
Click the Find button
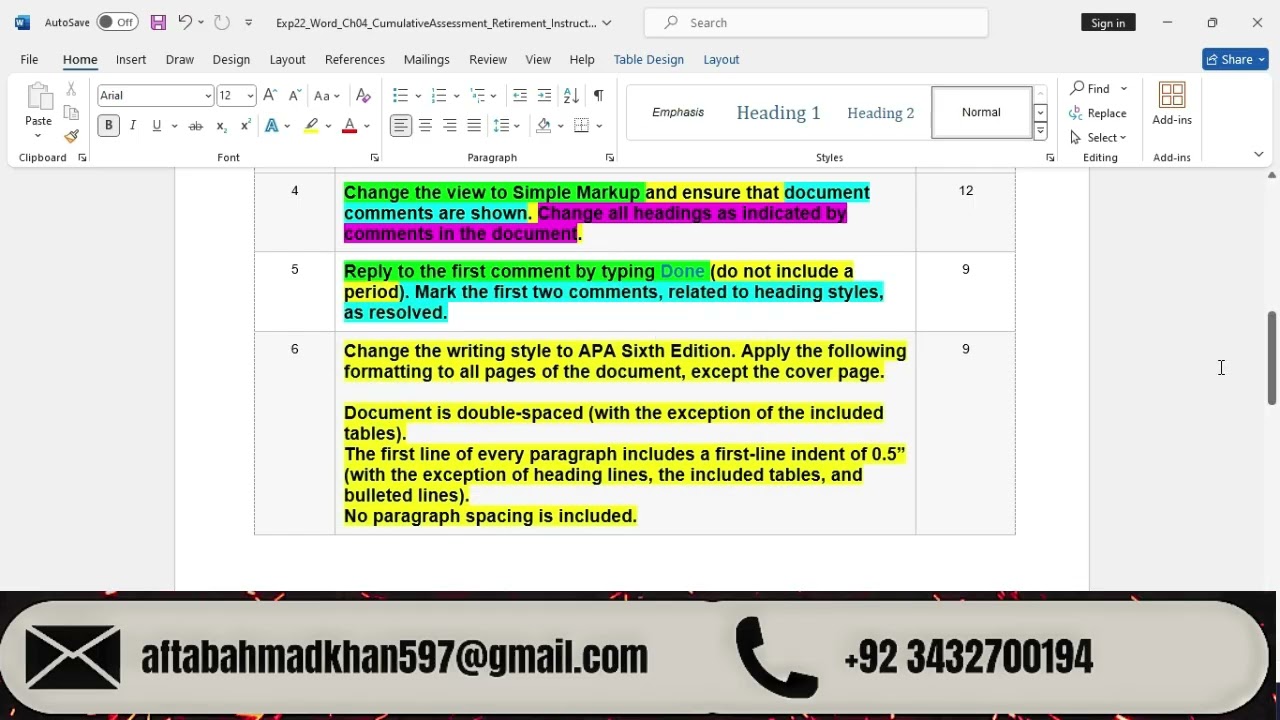tap(1090, 88)
